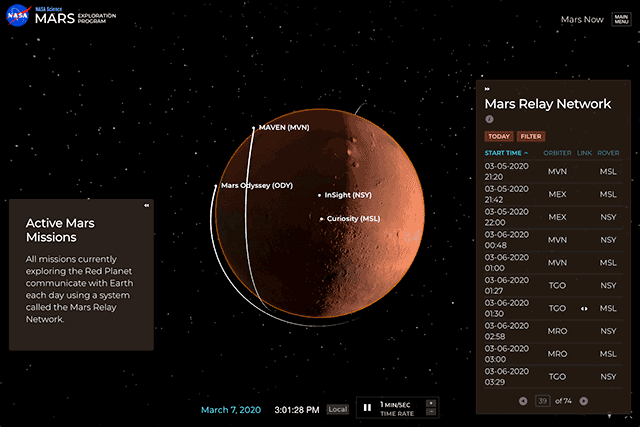Pause the time simulation
This screenshot has height=427, width=640.
(x=367, y=408)
